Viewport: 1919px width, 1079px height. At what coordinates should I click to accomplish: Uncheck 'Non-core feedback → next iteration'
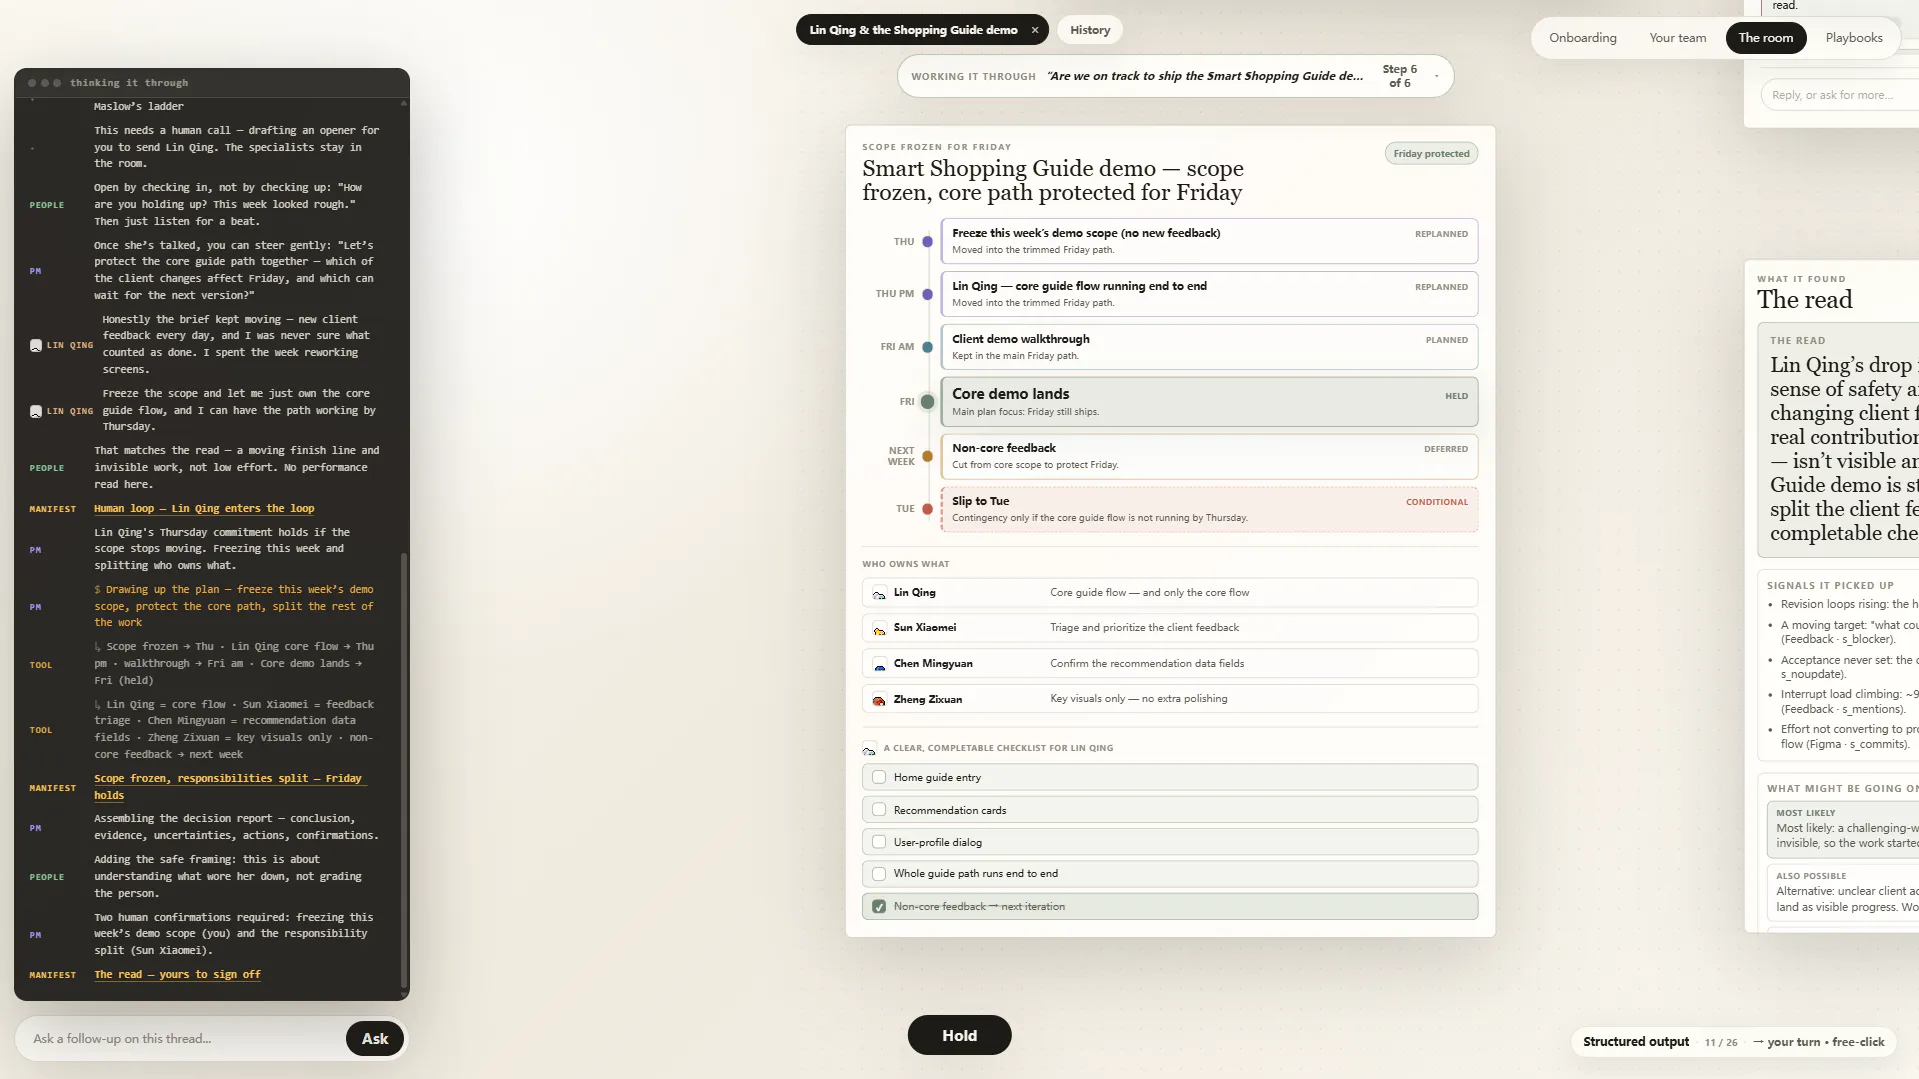(879, 907)
